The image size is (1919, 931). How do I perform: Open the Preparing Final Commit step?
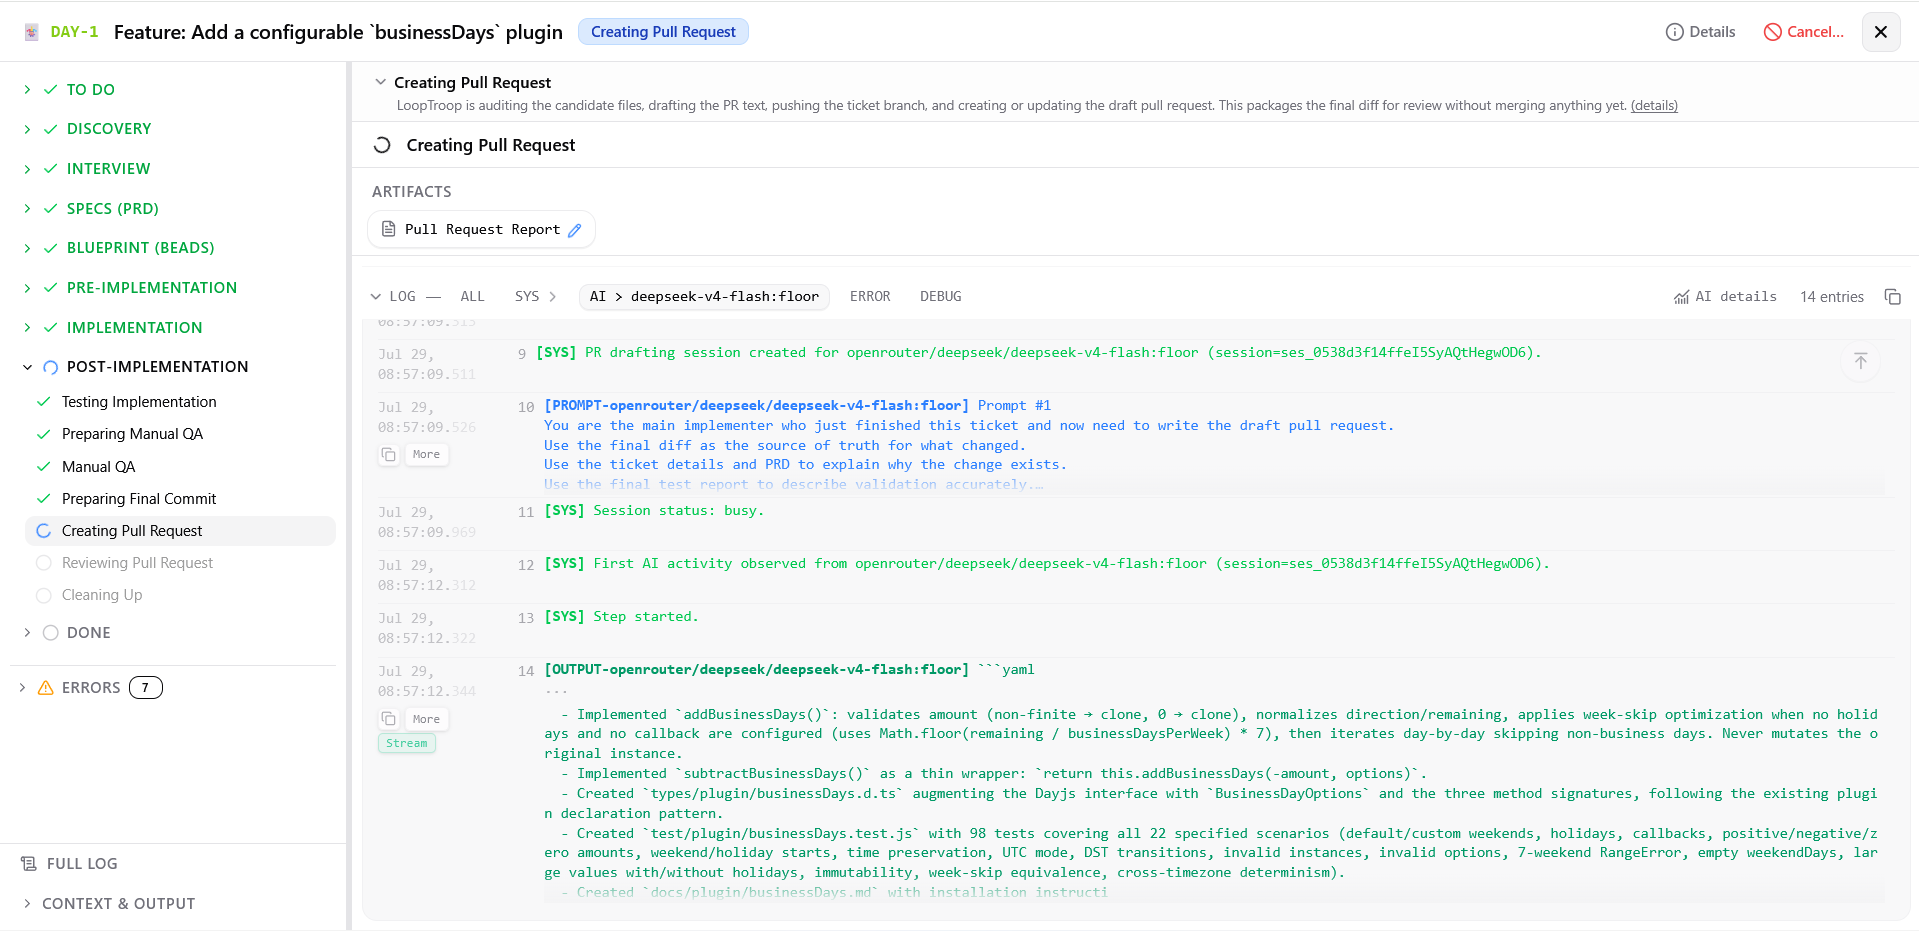139,499
